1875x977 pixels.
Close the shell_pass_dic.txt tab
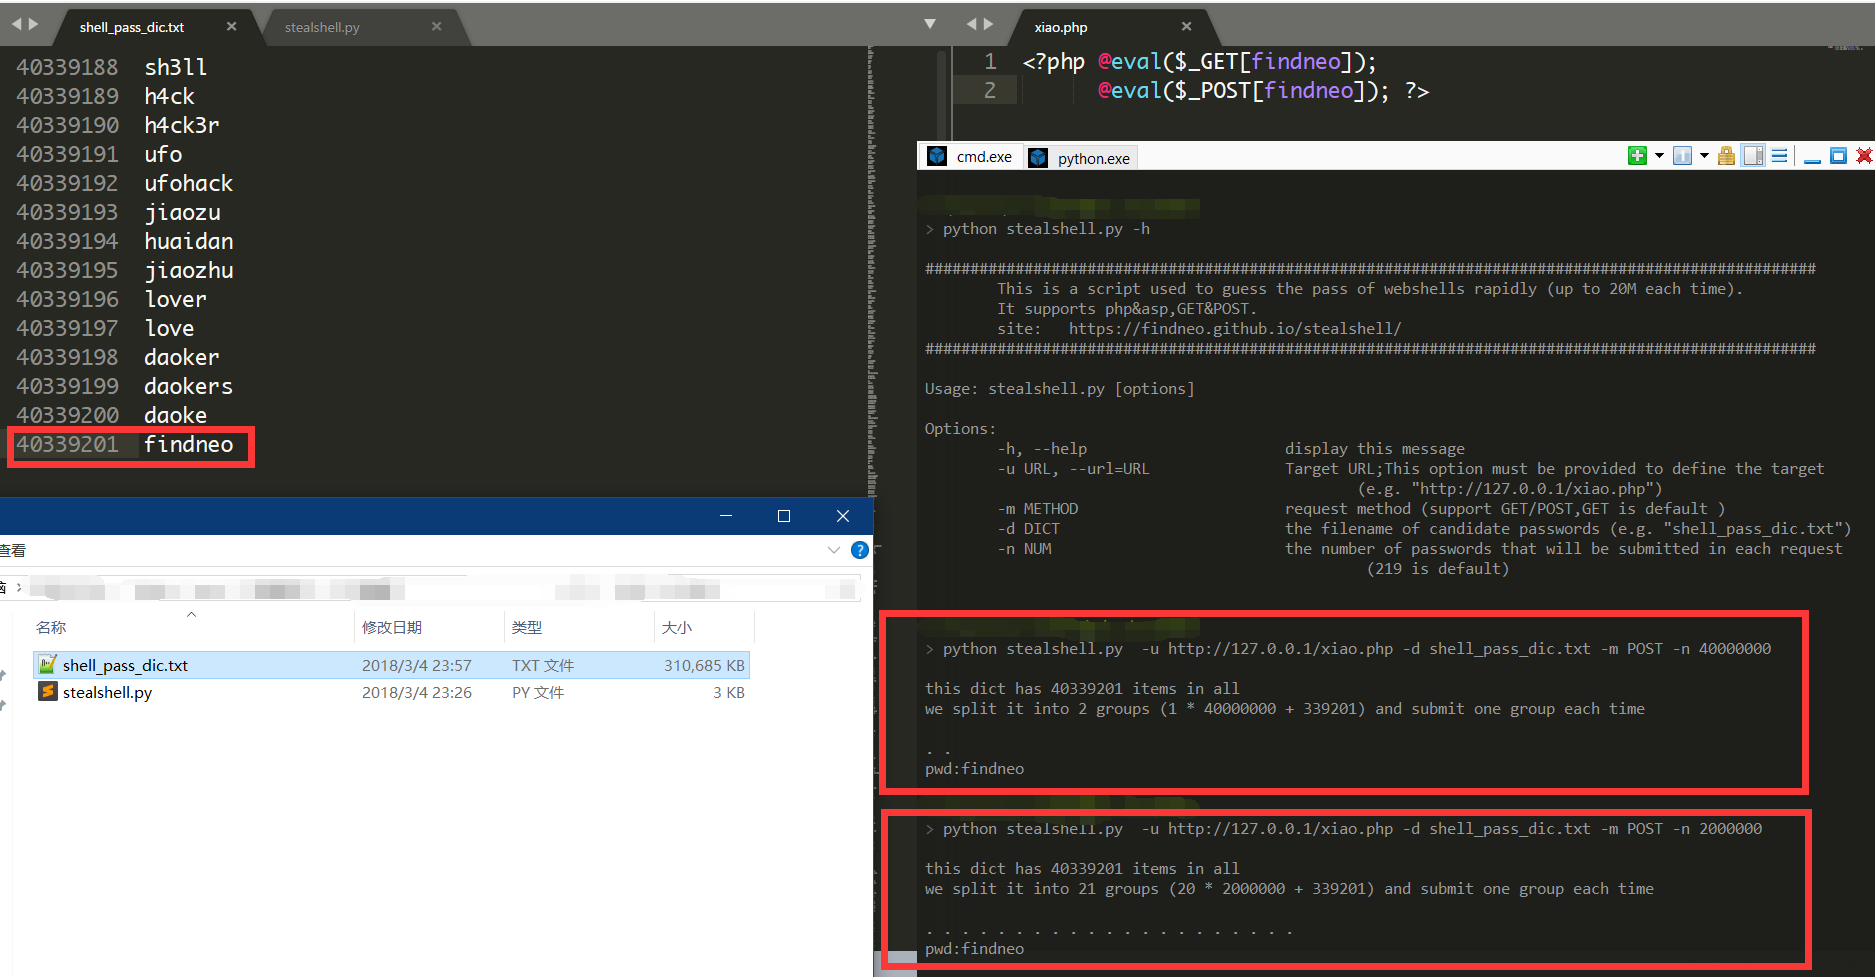pos(232,26)
